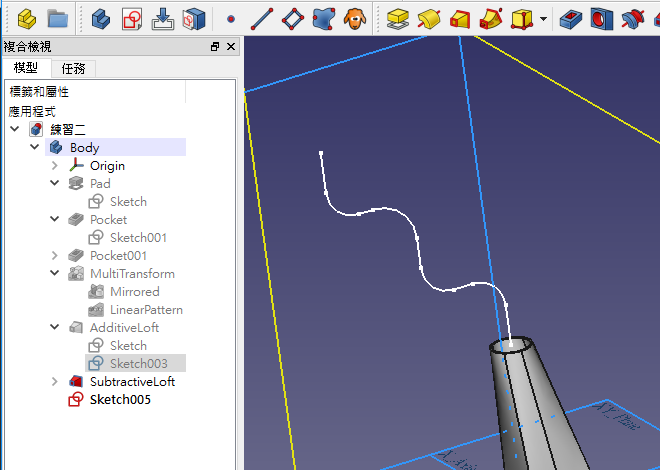Image resolution: width=660 pixels, height=470 pixels.
Task: Float the 複合檢視 panel
Action: click(x=215, y=47)
